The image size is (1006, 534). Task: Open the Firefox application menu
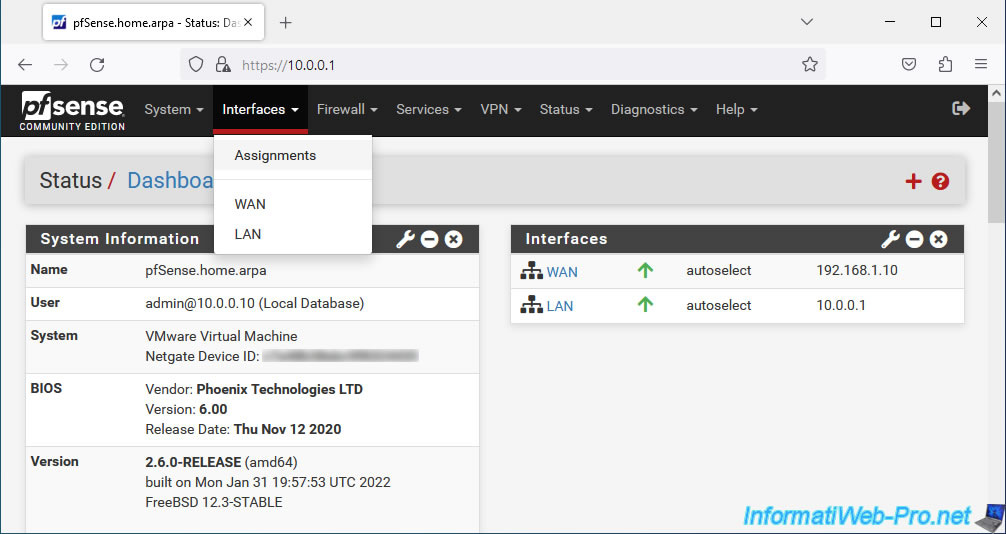980,64
